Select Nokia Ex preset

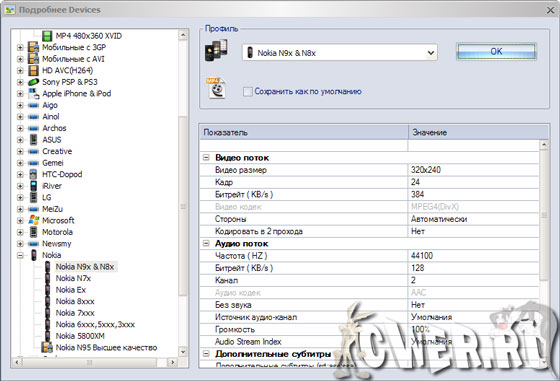tap(71, 290)
